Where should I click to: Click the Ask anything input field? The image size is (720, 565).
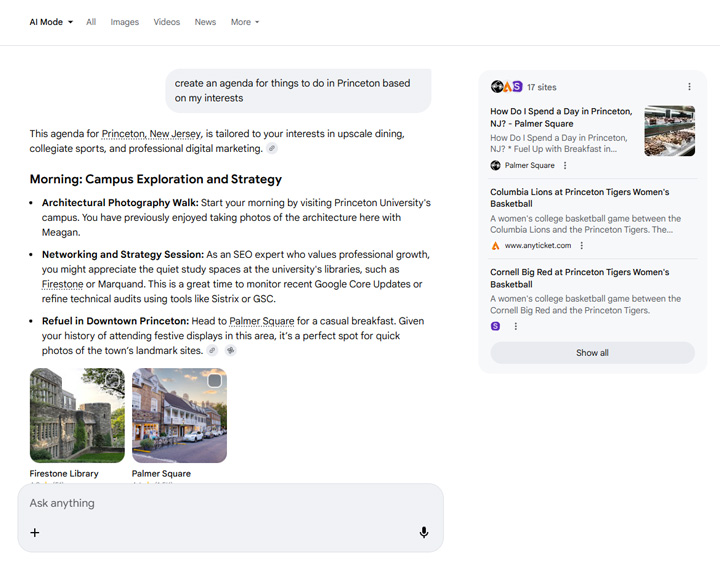220,503
